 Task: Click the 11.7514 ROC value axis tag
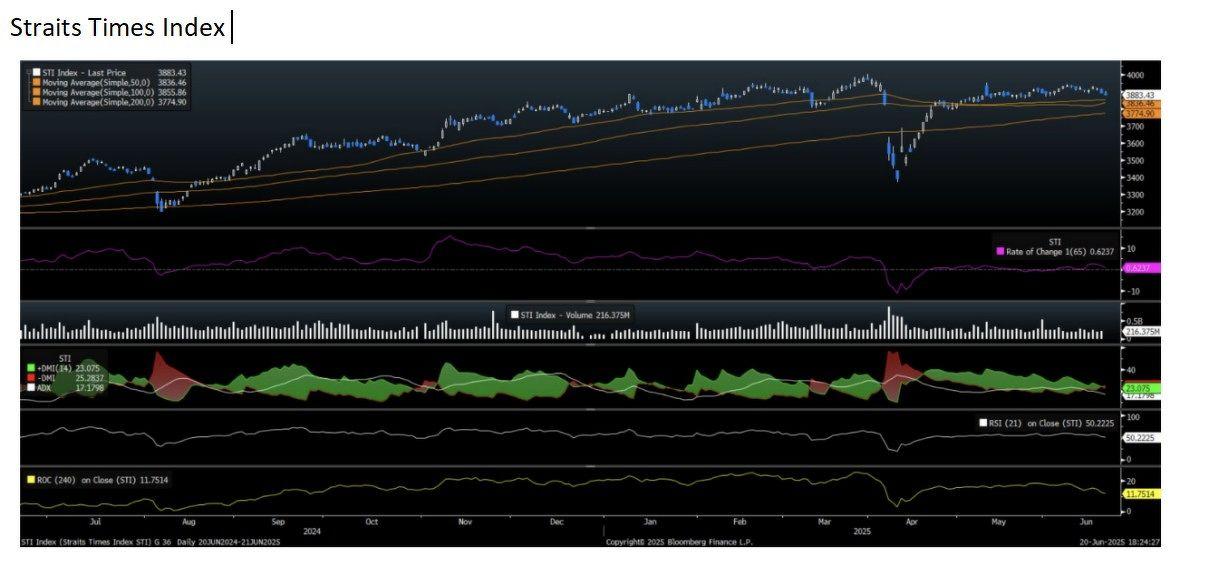pyautogui.click(x=1141, y=494)
